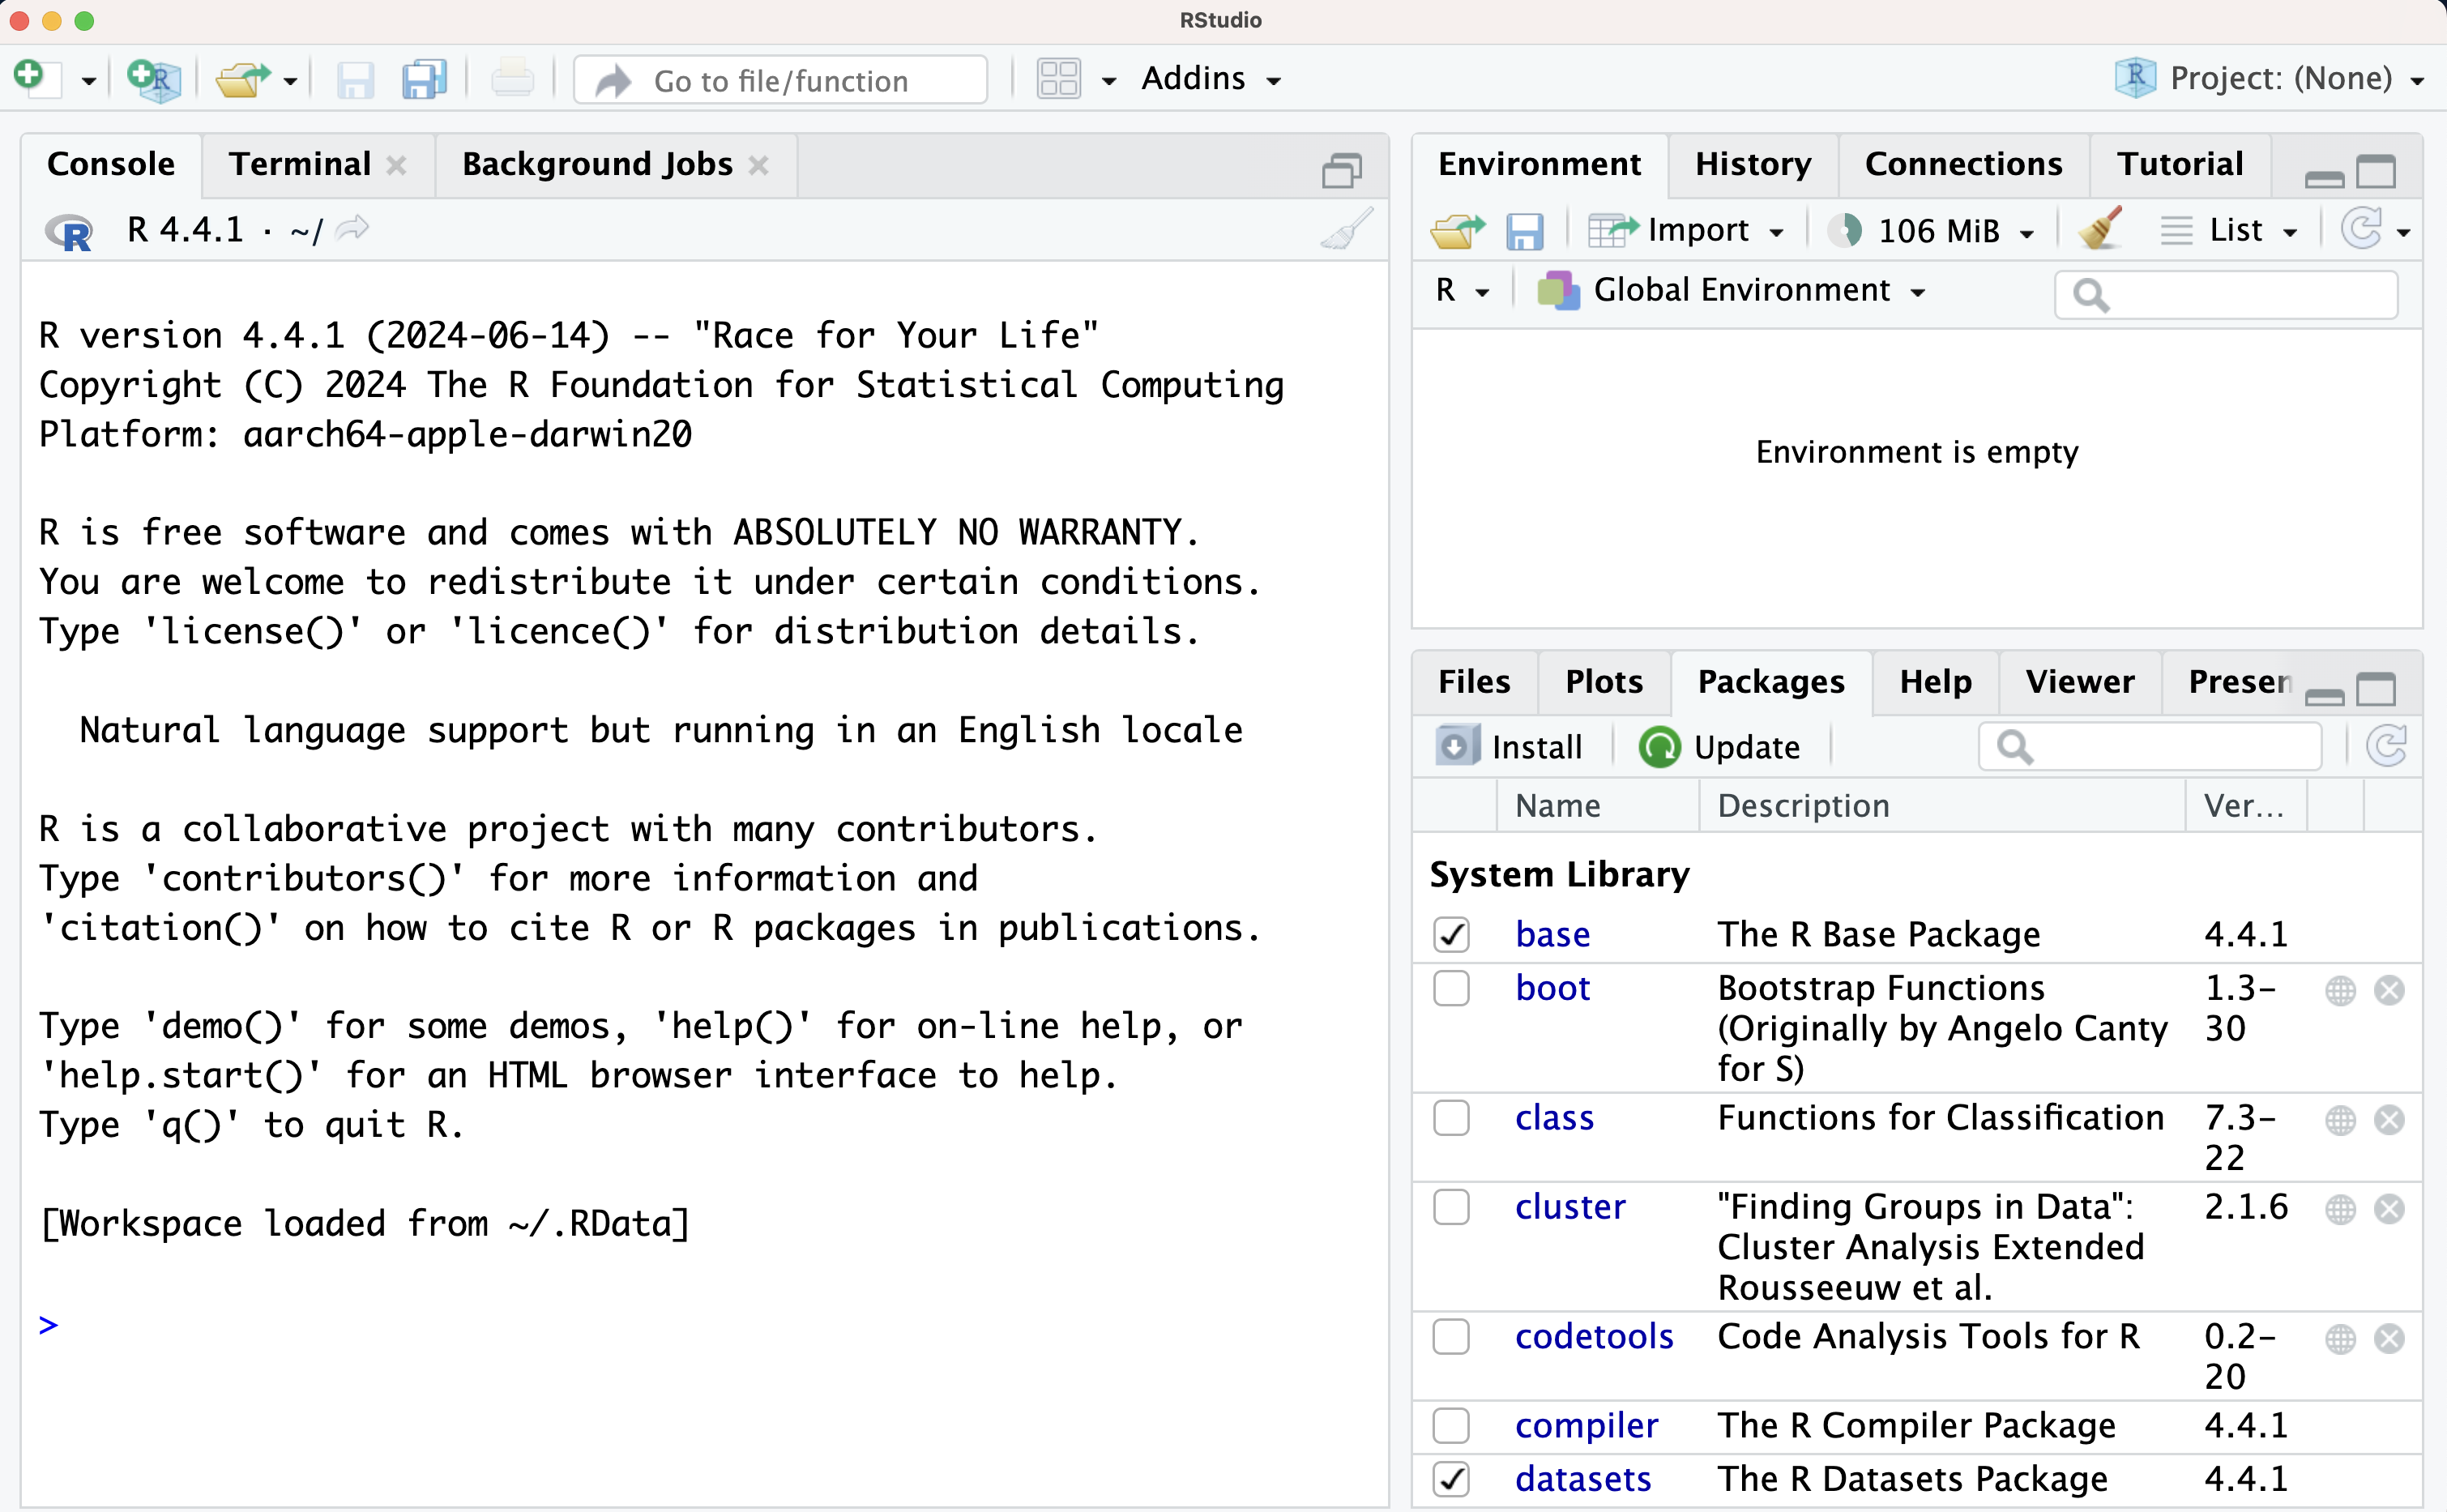
Task: Load the cluster package checkbox
Action: tap(1451, 1207)
